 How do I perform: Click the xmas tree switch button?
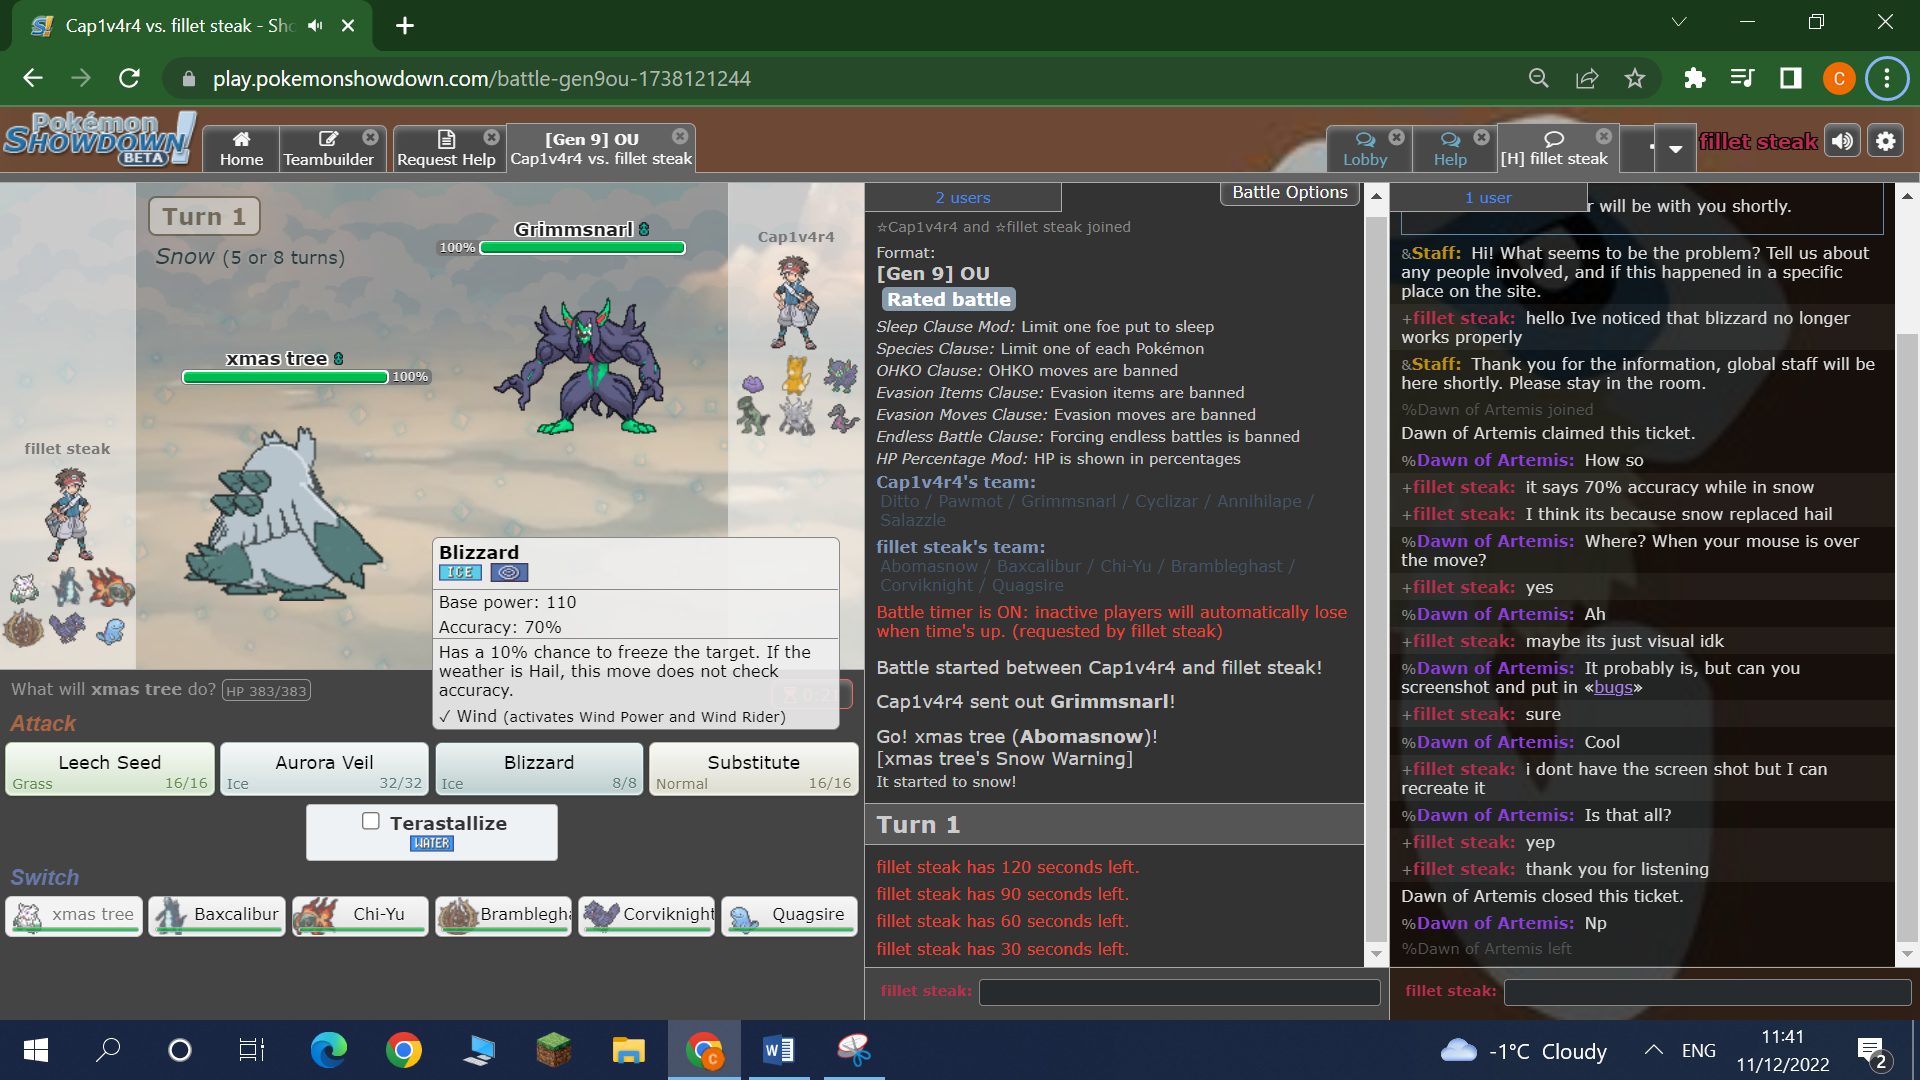74,915
